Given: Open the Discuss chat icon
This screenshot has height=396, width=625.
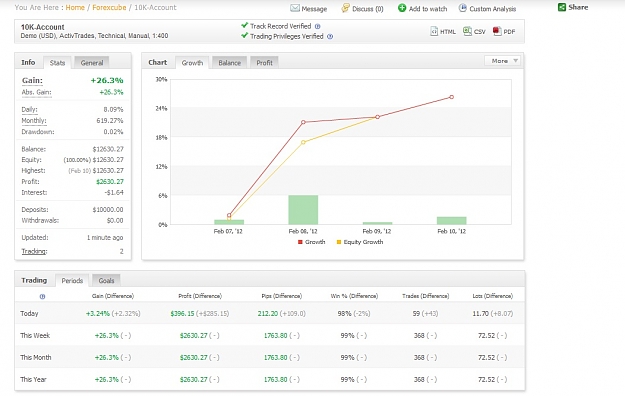Looking at the screenshot, I should pyautogui.click(x=345, y=8).
